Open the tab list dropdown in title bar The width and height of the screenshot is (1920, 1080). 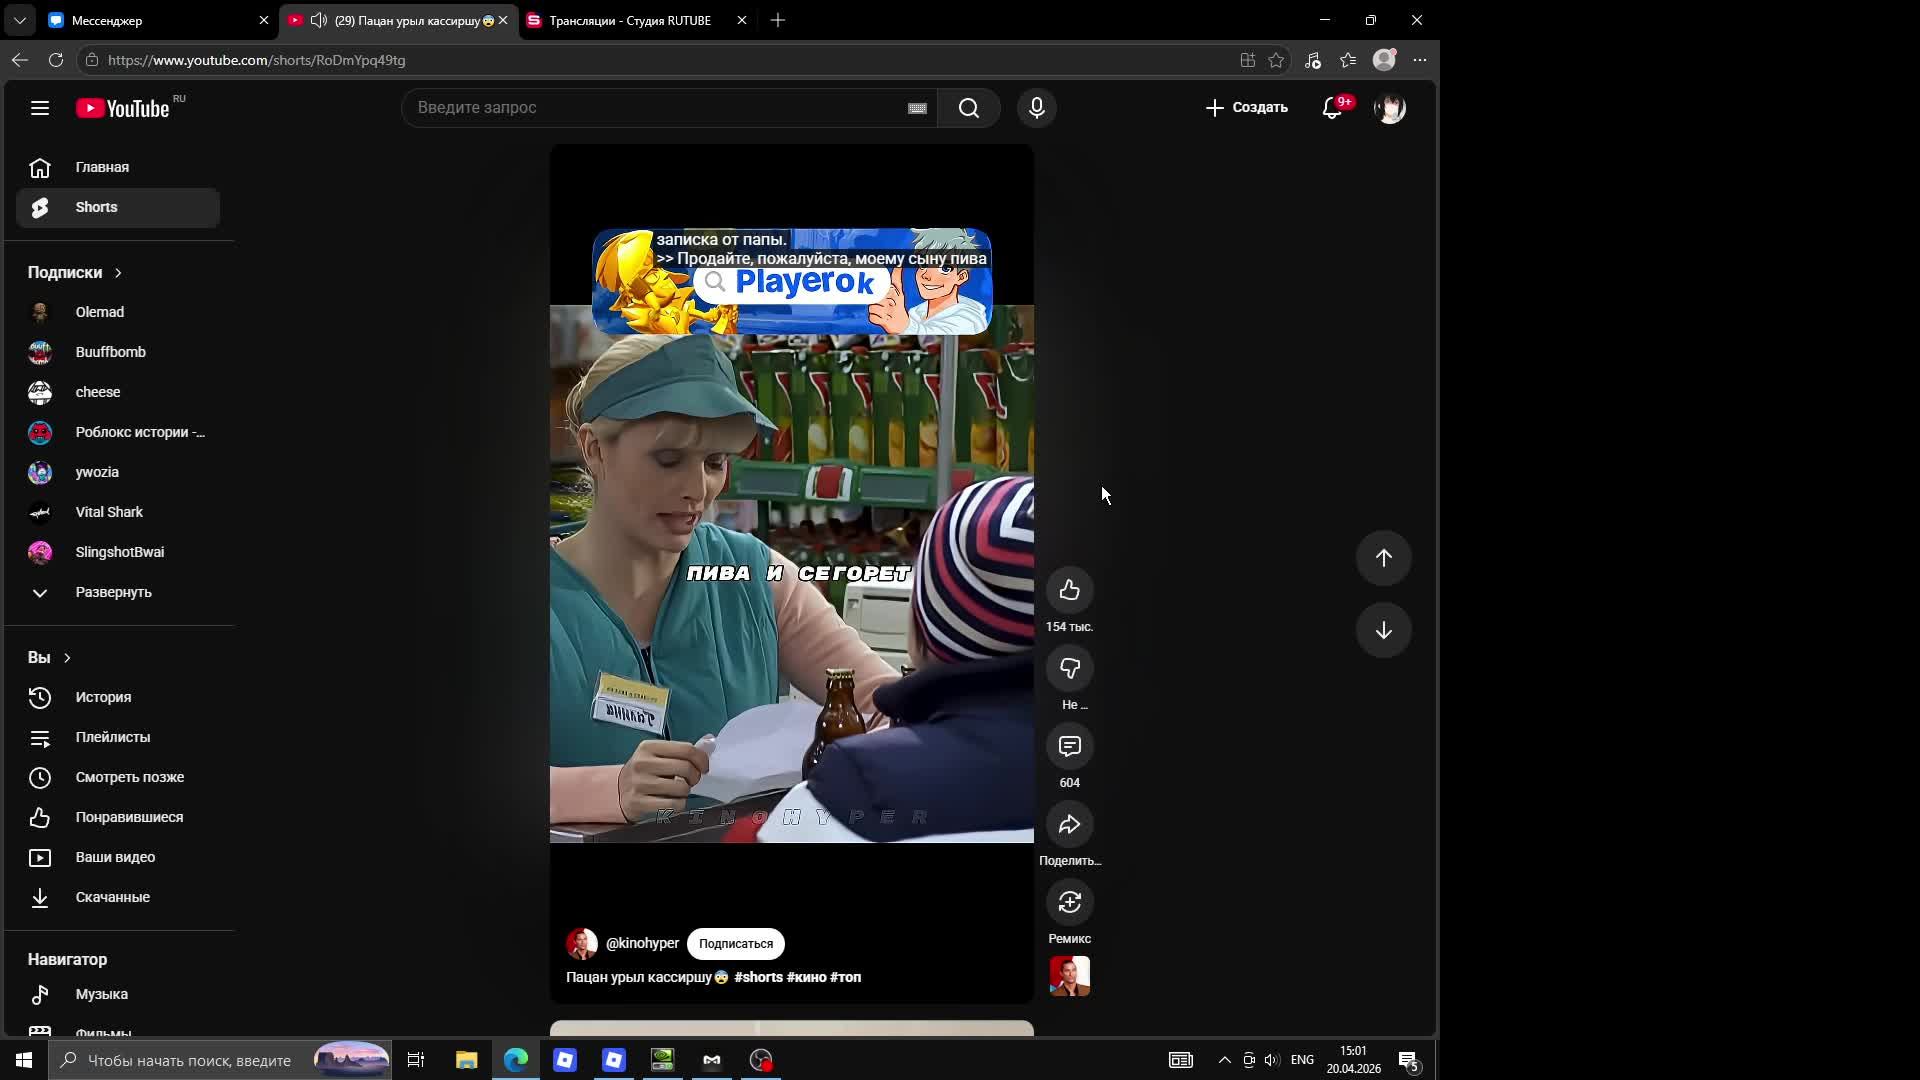click(19, 20)
